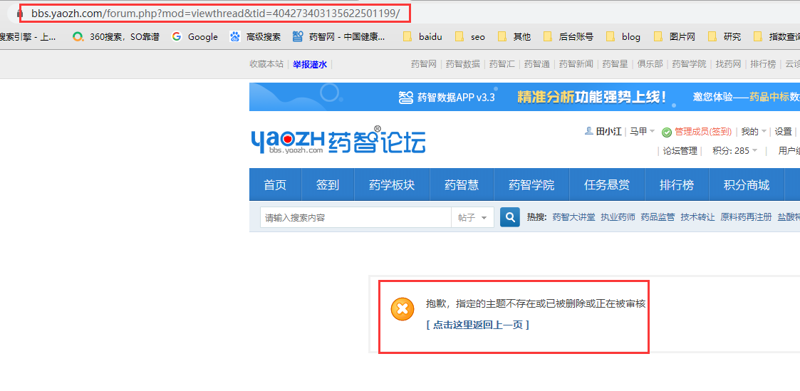Open 药智数据 top link
800x391 pixels.
[463, 64]
